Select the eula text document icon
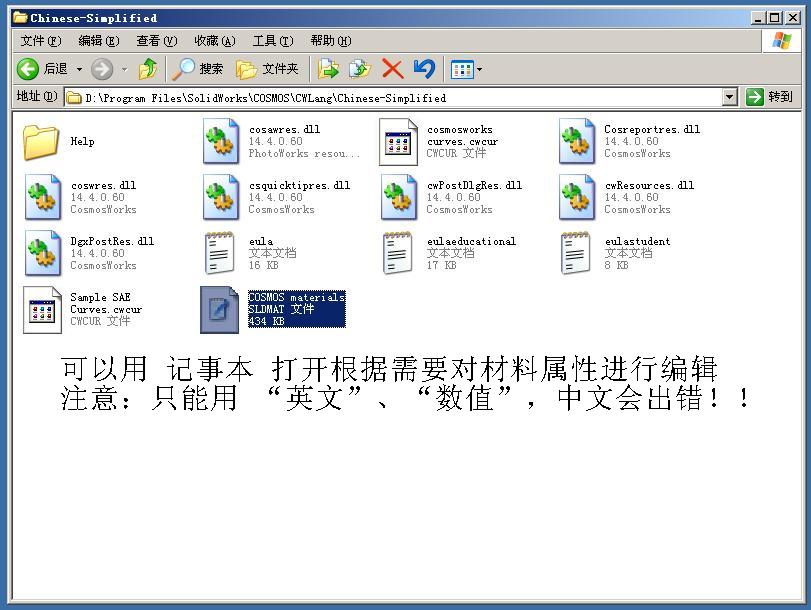This screenshot has height=610, width=811. point(219,252)
